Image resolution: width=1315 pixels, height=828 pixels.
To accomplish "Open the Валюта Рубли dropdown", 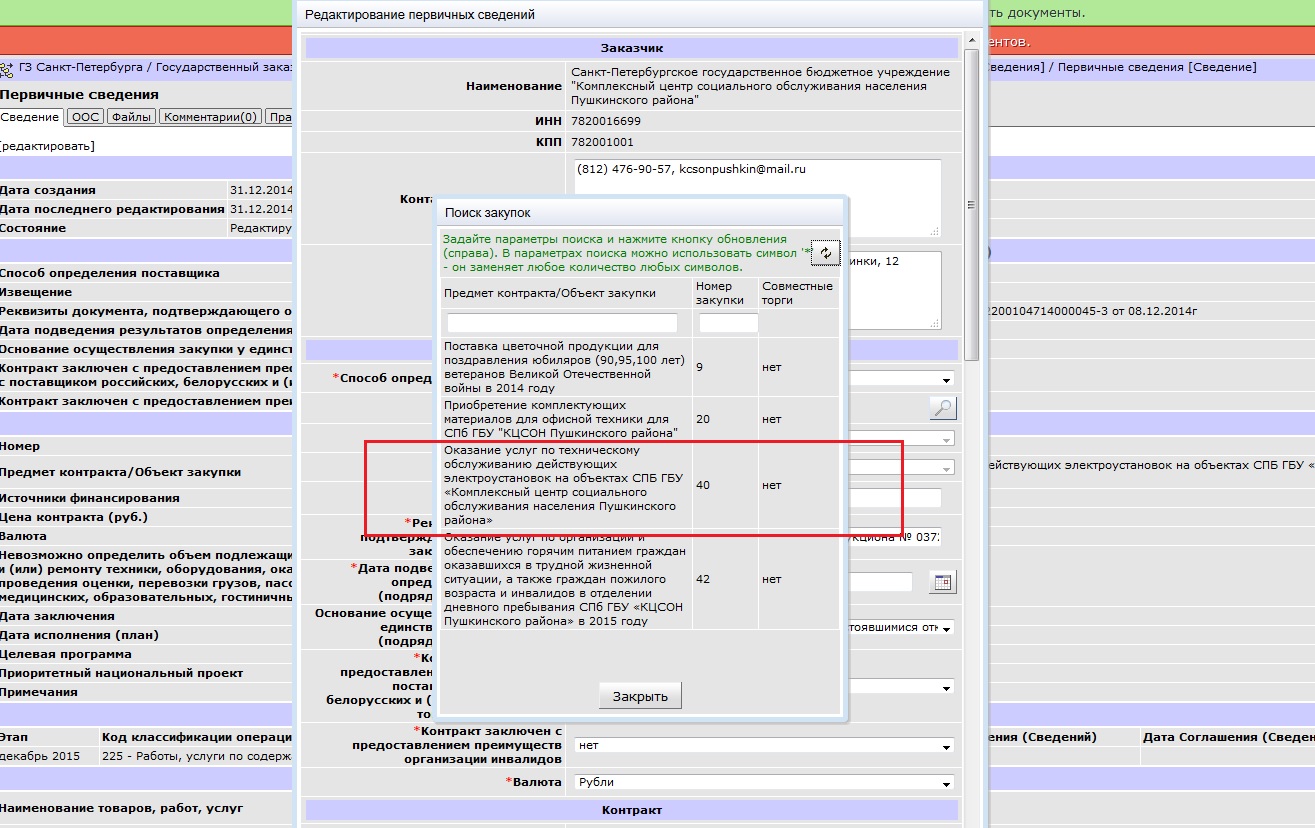I will click(764, 782).
